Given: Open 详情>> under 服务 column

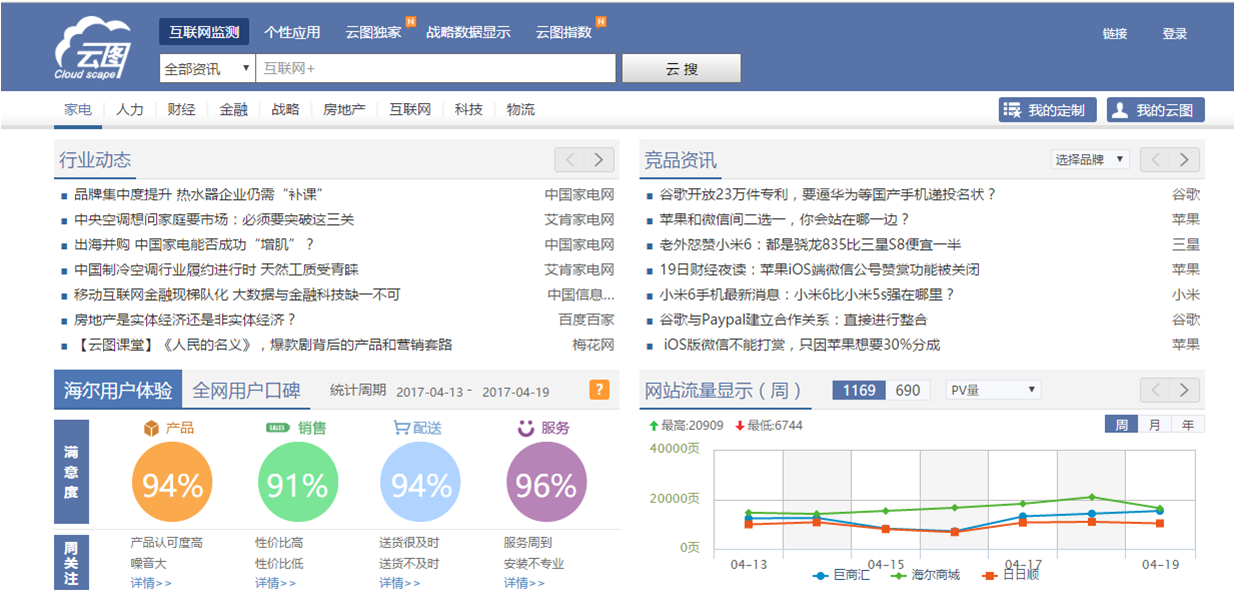Looking at the screenshot, I should 525,584.
